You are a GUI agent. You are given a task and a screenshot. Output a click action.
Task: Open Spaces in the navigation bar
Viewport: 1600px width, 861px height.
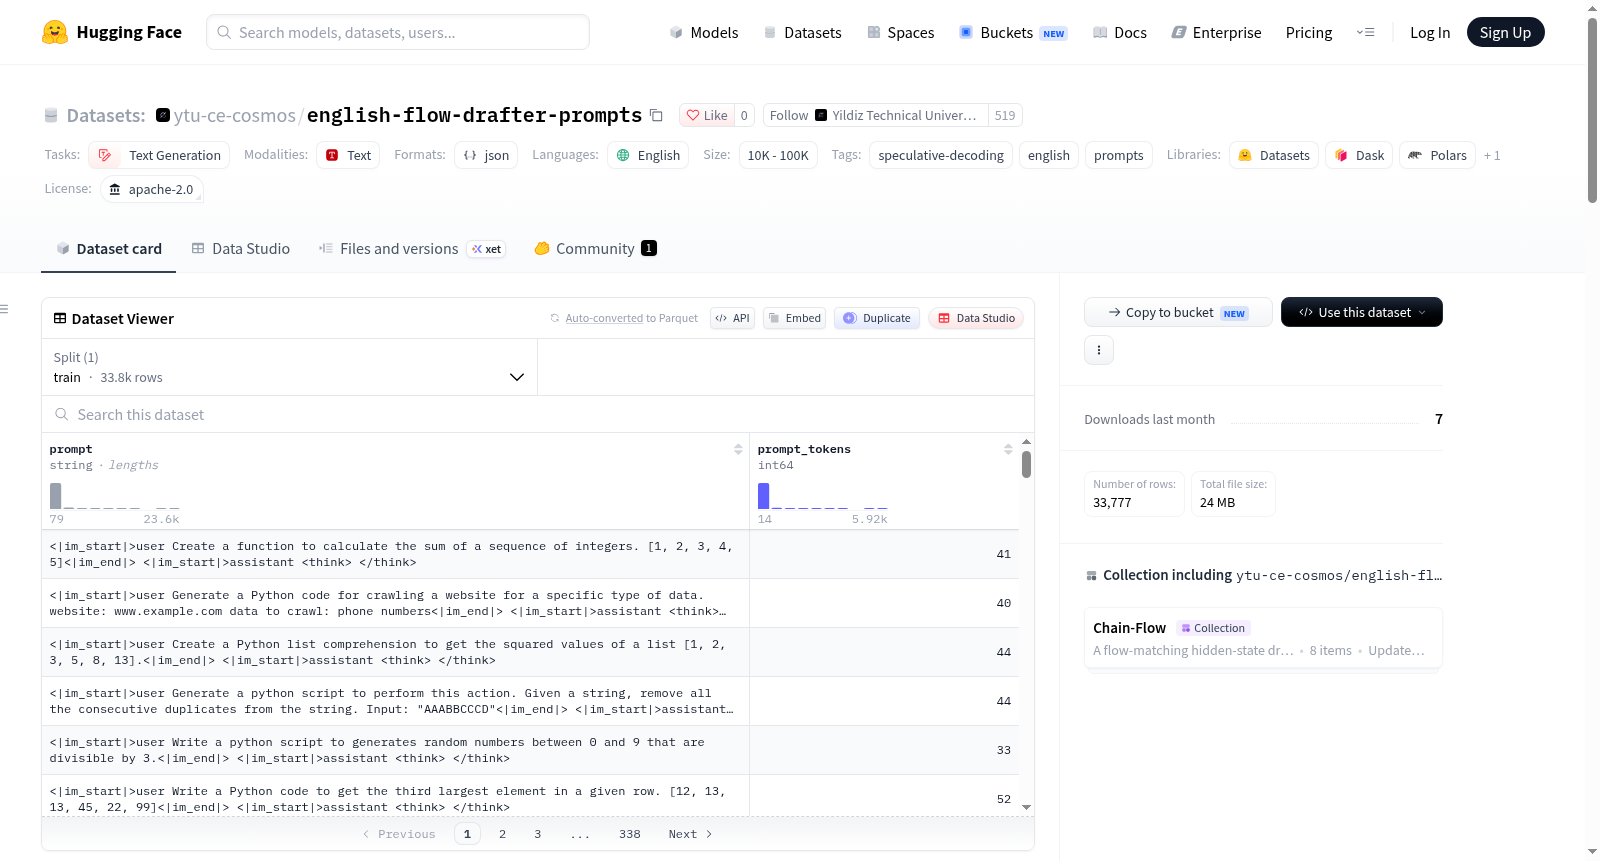click(x=901, y=32)
